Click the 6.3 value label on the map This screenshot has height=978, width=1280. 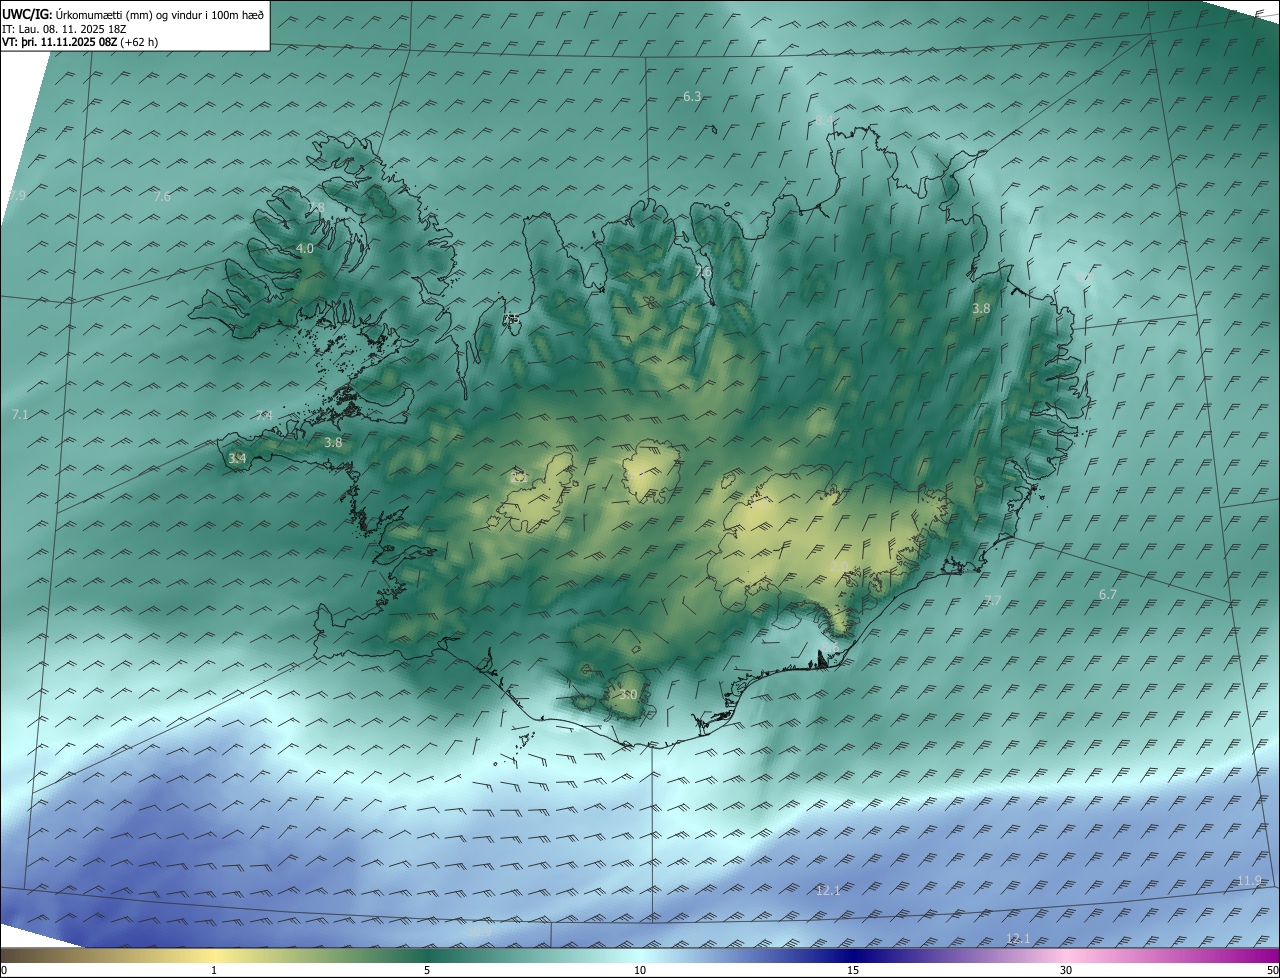[x=692, y=96]
